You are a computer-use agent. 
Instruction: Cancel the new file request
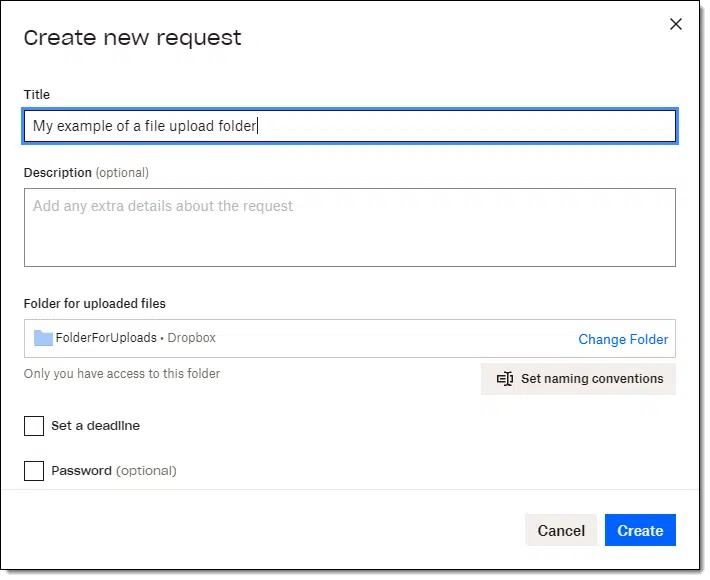pos(561,530)
